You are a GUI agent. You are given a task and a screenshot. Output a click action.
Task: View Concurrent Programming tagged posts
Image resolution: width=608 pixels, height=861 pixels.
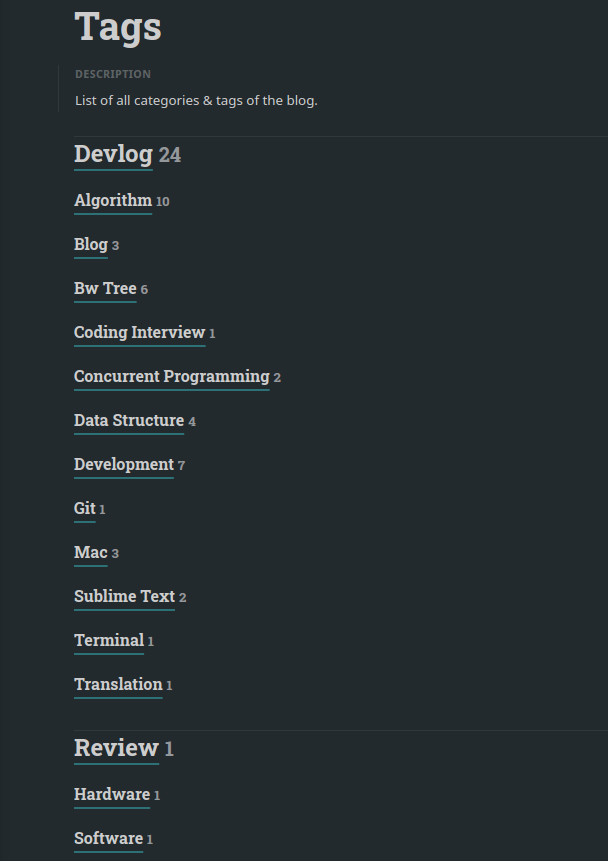click(171, 376)
